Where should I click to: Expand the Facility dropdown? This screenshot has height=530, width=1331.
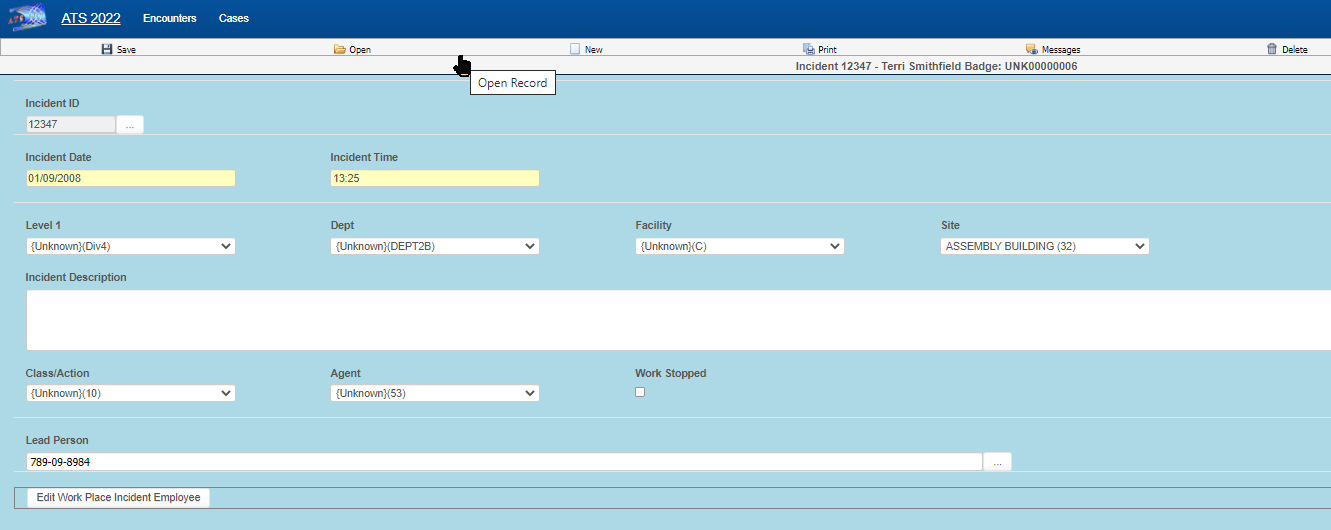coord(739,246)
